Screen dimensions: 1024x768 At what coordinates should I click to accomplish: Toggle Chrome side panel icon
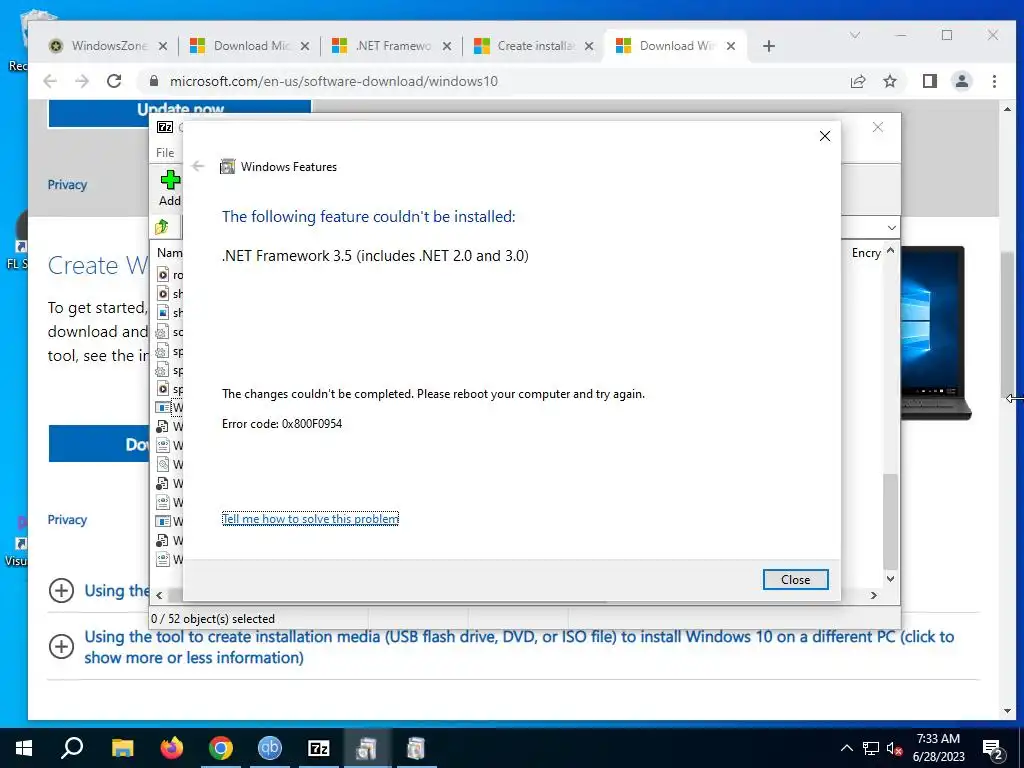tap(929, 81)
